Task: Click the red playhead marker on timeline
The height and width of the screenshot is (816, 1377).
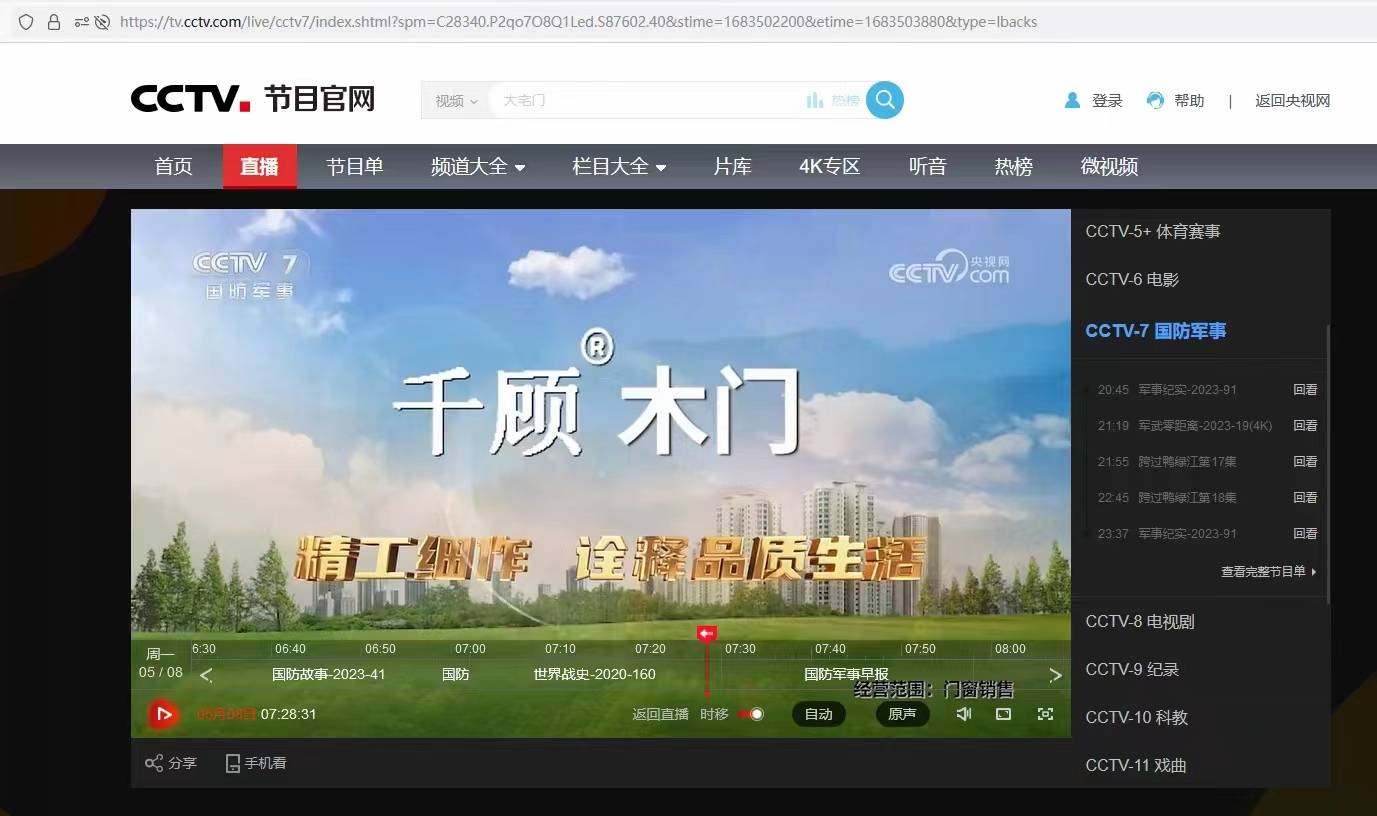Action: coord(706,633)
